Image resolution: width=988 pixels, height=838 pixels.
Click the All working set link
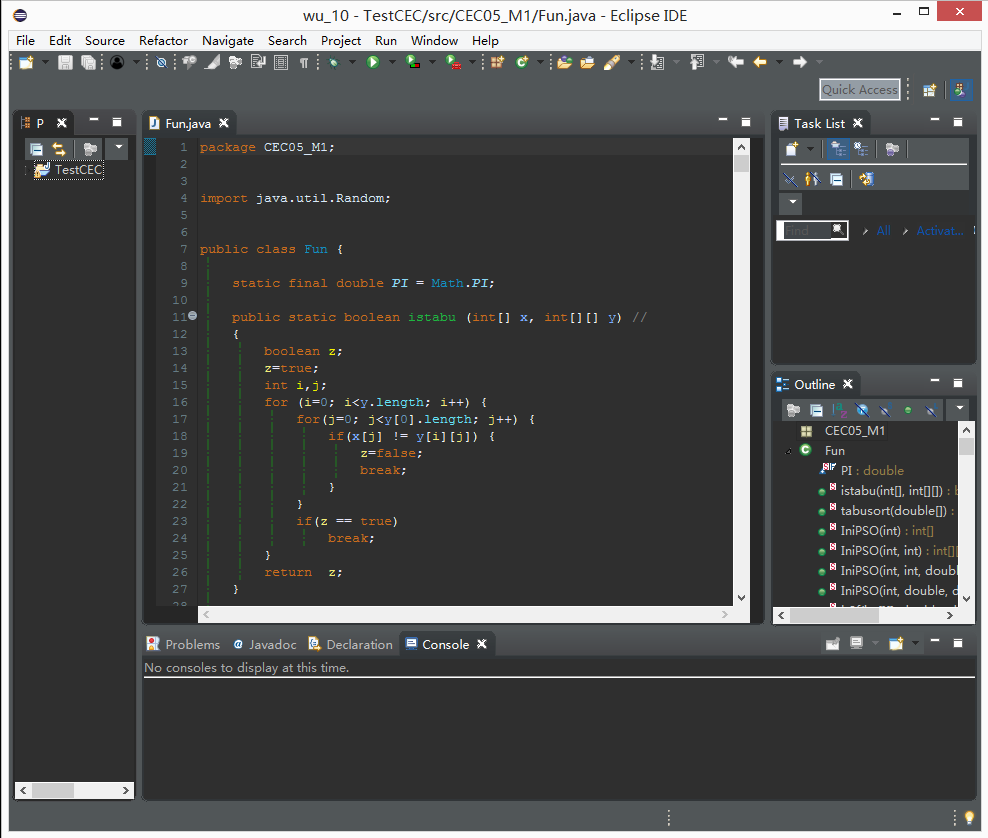tap(883, 231)
